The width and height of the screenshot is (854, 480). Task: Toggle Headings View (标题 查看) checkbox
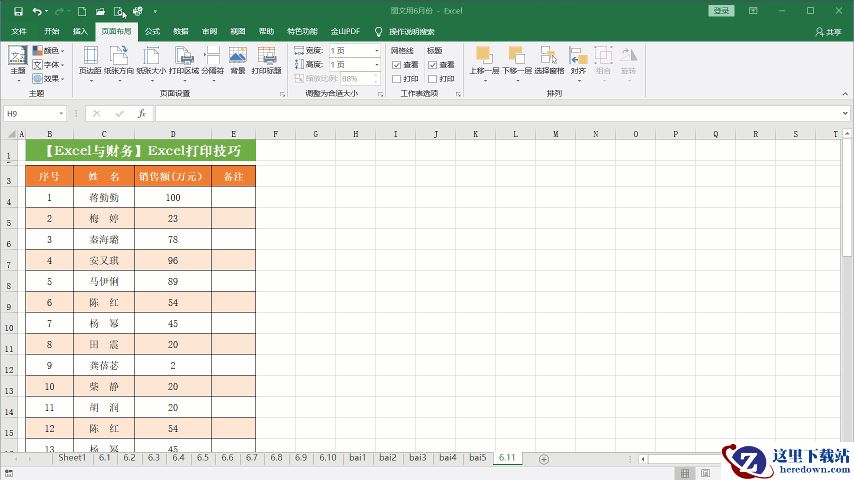pyautogui.click(x=432, y=65)
